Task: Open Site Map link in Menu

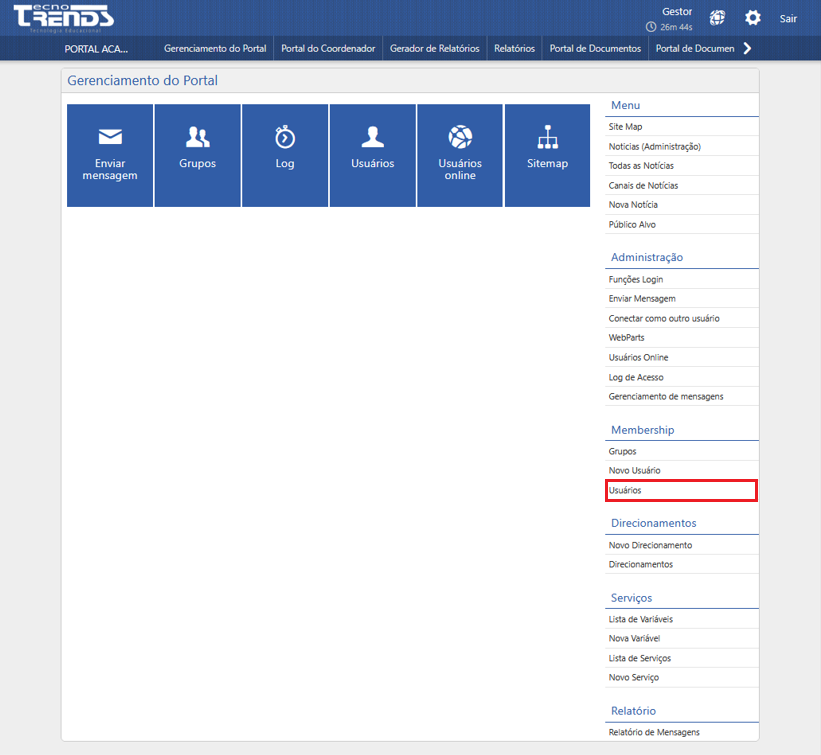Action: pyautogui.click(x=625, y=127)
